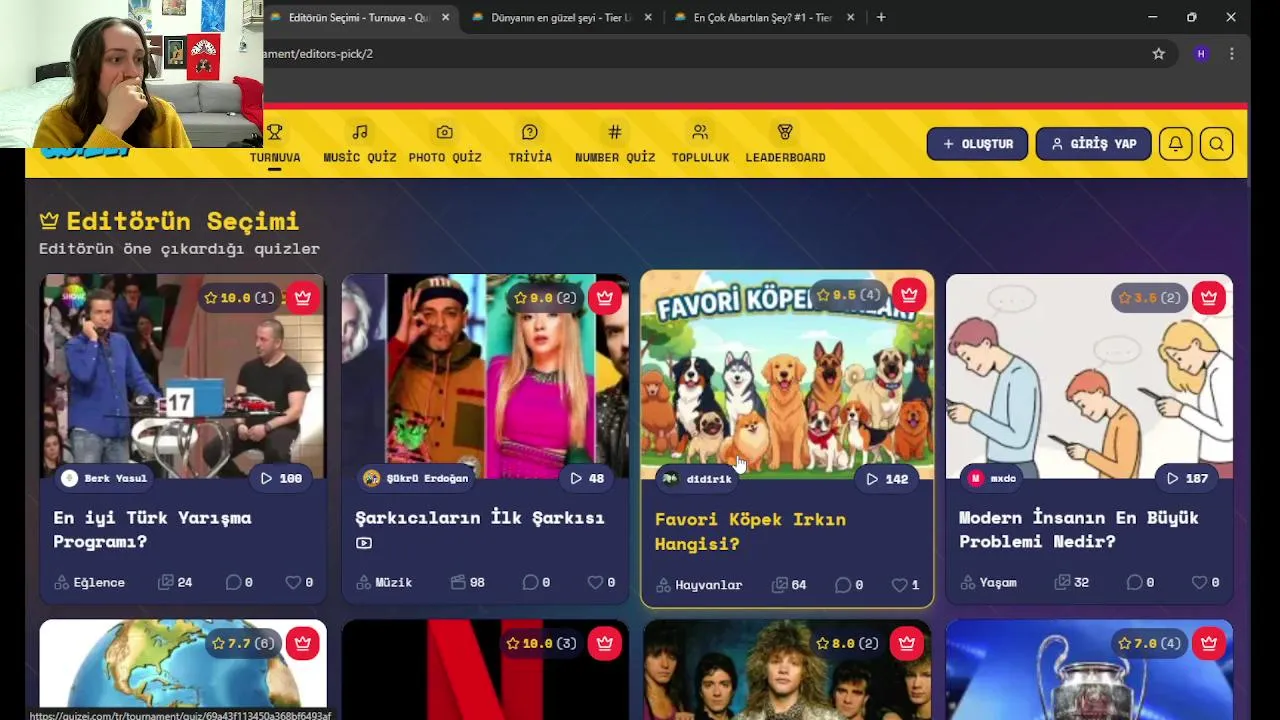Open Şarkıcıların İlk Şarkısı thumbnail
The width and height of the screenshot is (1280, 720).
pos(485,376)
